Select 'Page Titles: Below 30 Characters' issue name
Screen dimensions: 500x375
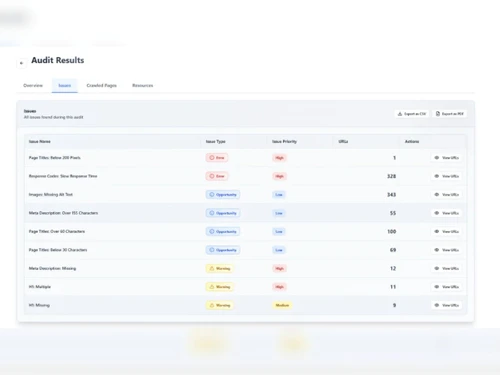pyautogui.click(x=58, y=250)
